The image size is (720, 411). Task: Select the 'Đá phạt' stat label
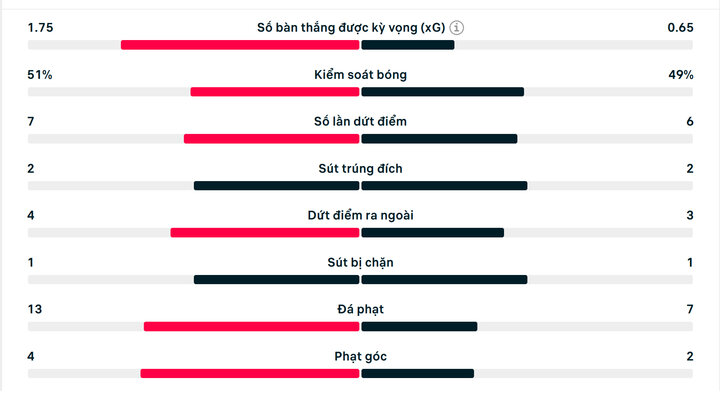pyautogui.click(x=360, y=310)
